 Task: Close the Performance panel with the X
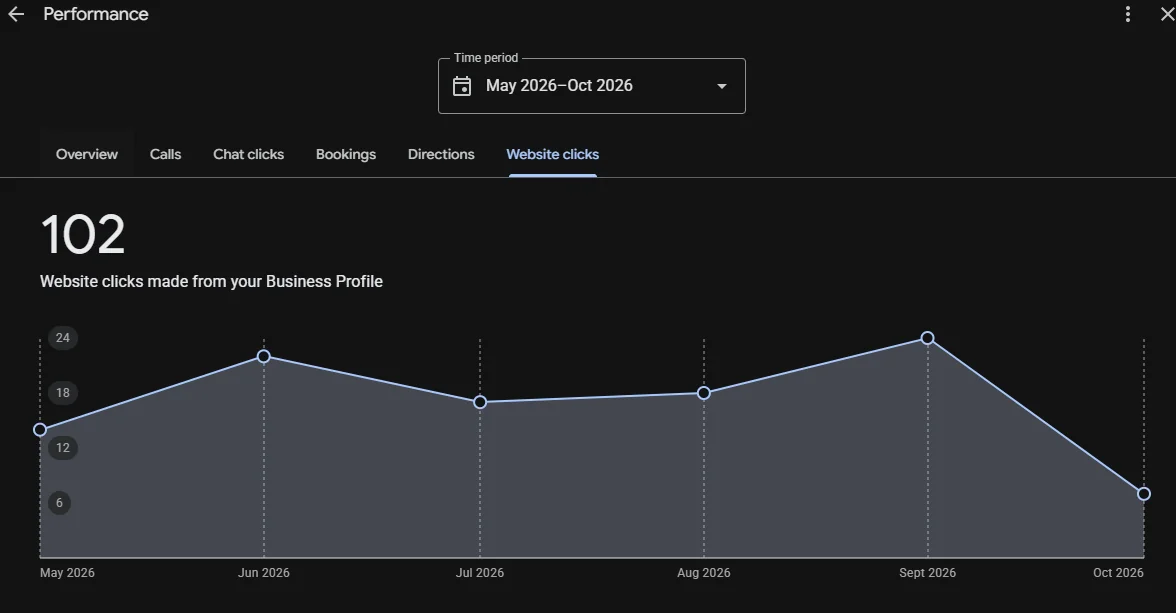click(1168, 14)
